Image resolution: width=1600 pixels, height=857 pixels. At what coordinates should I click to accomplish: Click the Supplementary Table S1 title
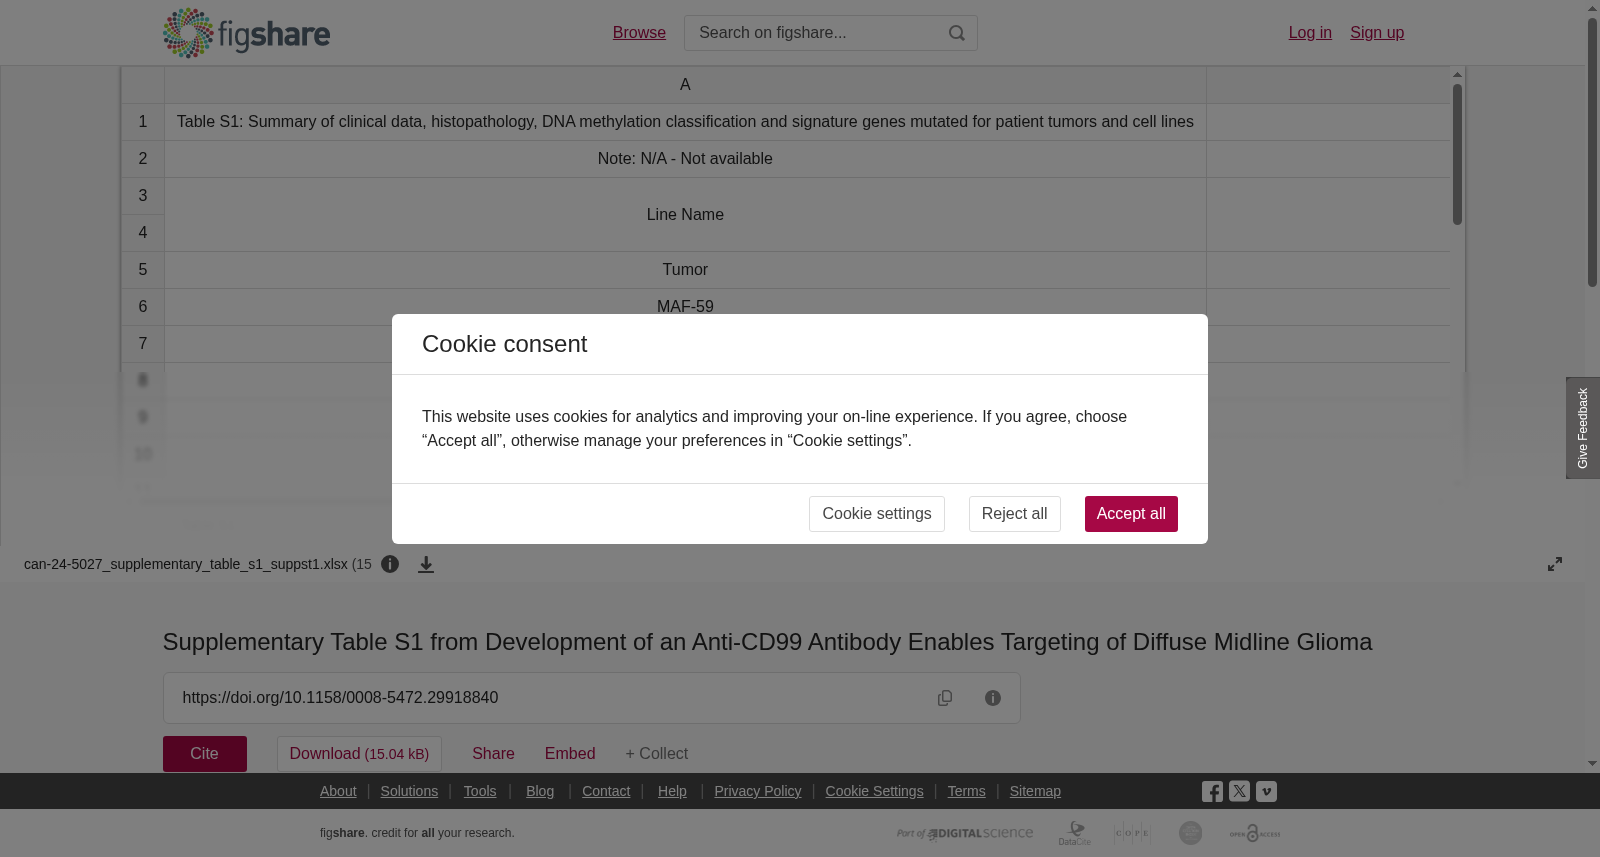(x=767, y=642)
